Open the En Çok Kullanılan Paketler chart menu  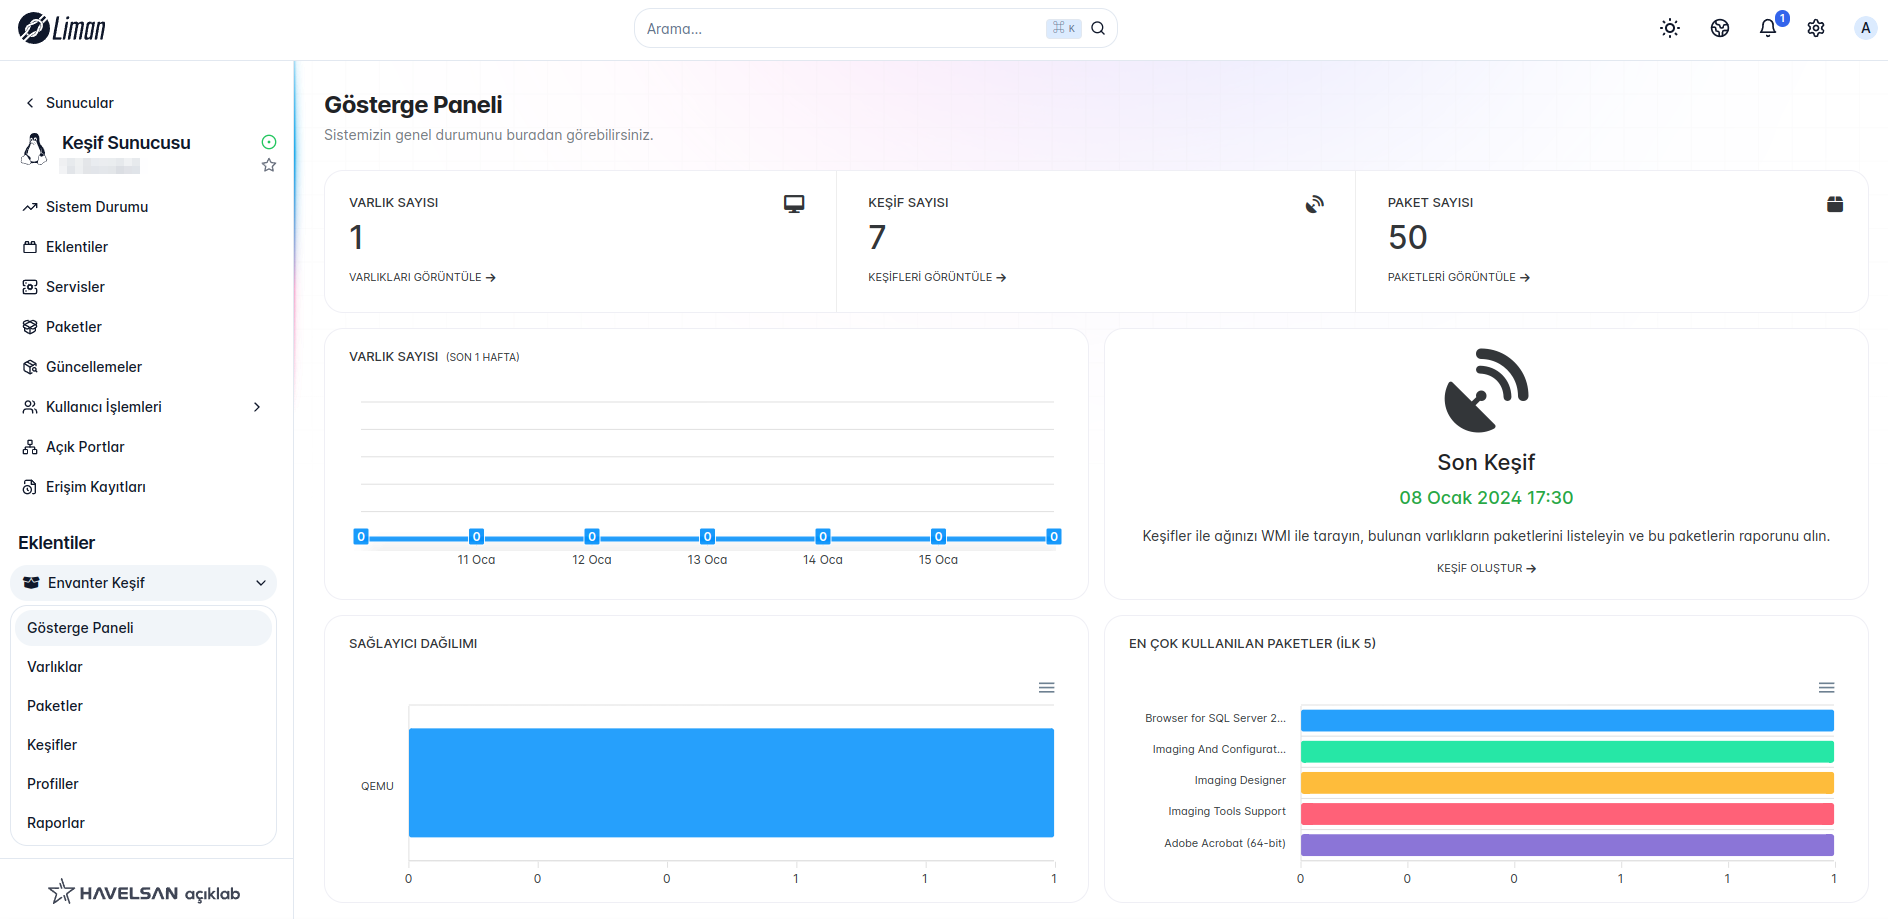tap(1827, 688)
